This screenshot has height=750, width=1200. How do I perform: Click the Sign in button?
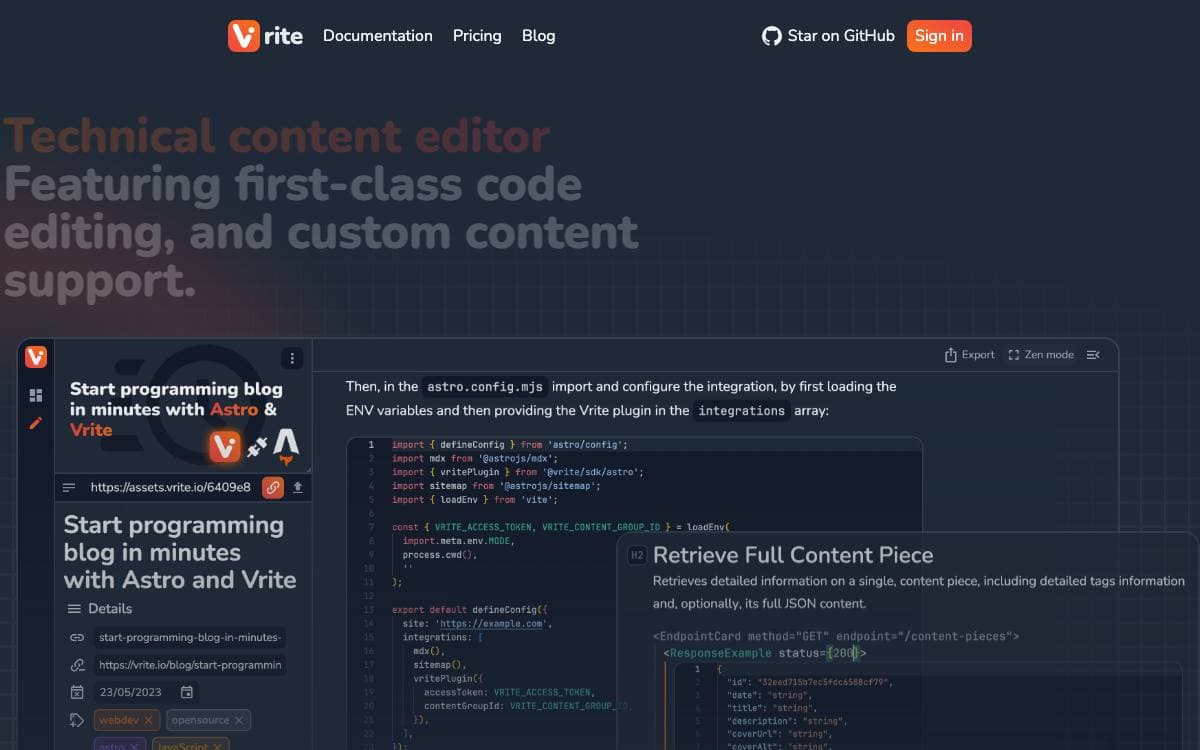click(x=939, y=36)
